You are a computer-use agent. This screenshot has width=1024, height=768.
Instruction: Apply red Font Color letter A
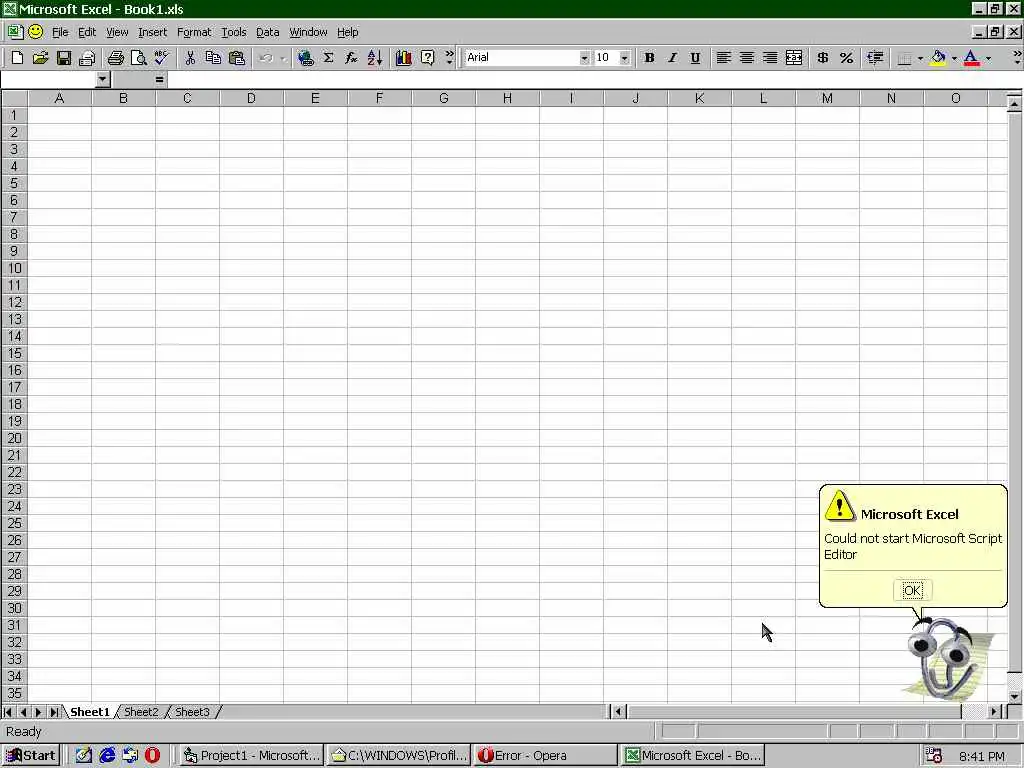972,58
